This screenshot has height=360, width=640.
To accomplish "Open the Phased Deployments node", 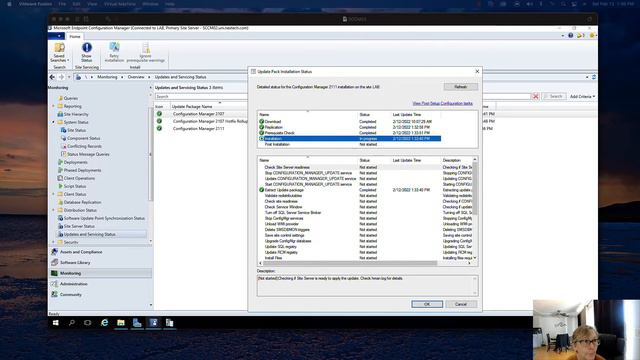I will pos(82,170).
